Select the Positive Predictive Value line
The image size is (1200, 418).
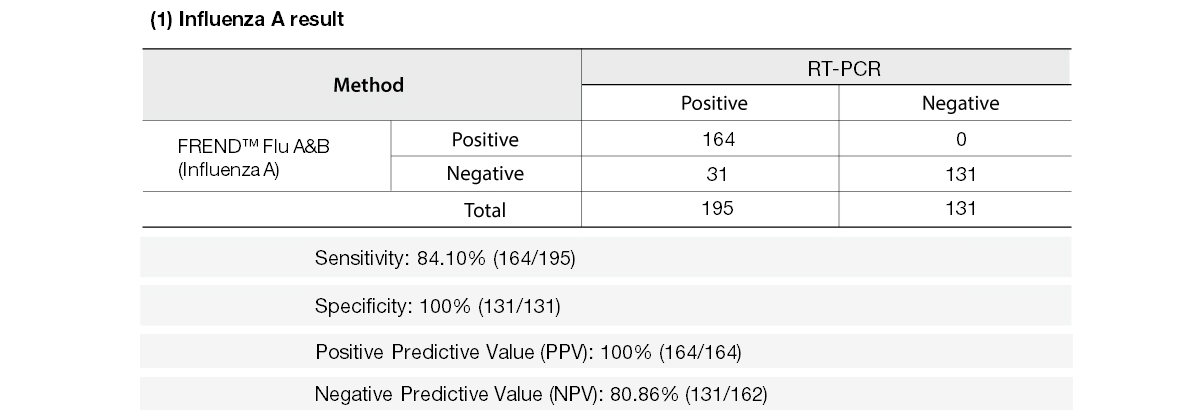coord(528,351)
